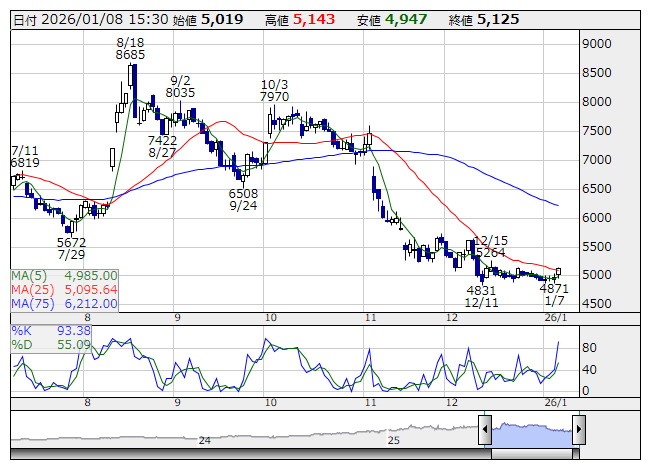Viewport: 653px width, 470px height.
Task: Click the 10/3 peak label 7970
Action: [x=275, y=97]
